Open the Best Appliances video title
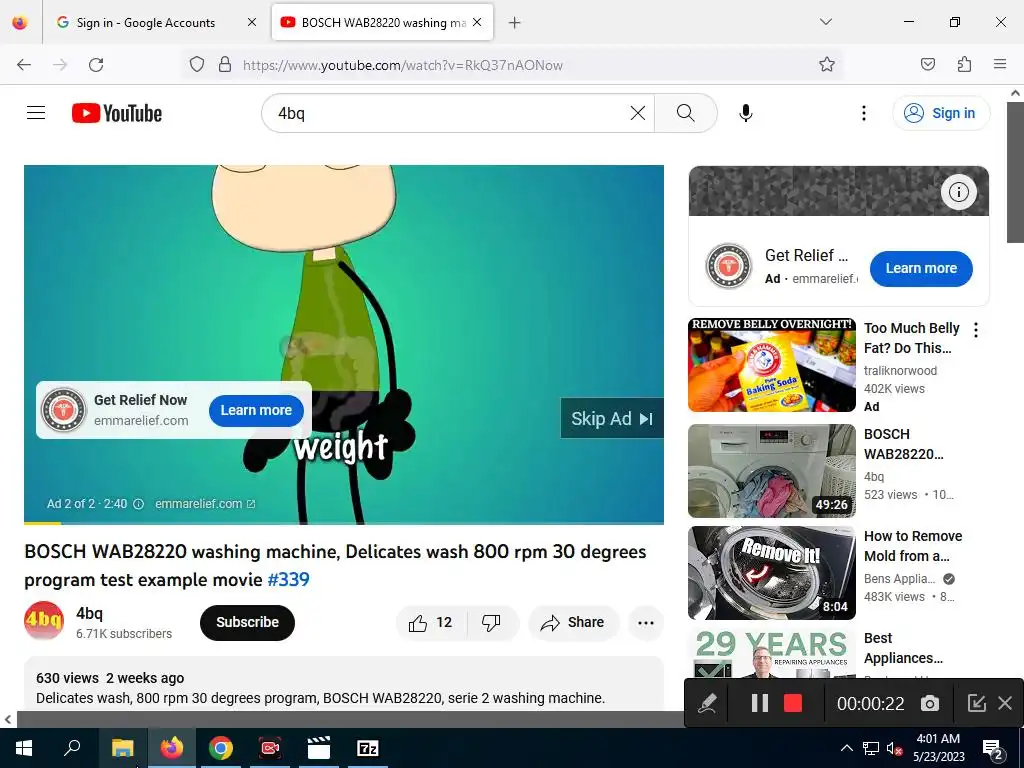The image size is (1024, 768). [903, 648]
